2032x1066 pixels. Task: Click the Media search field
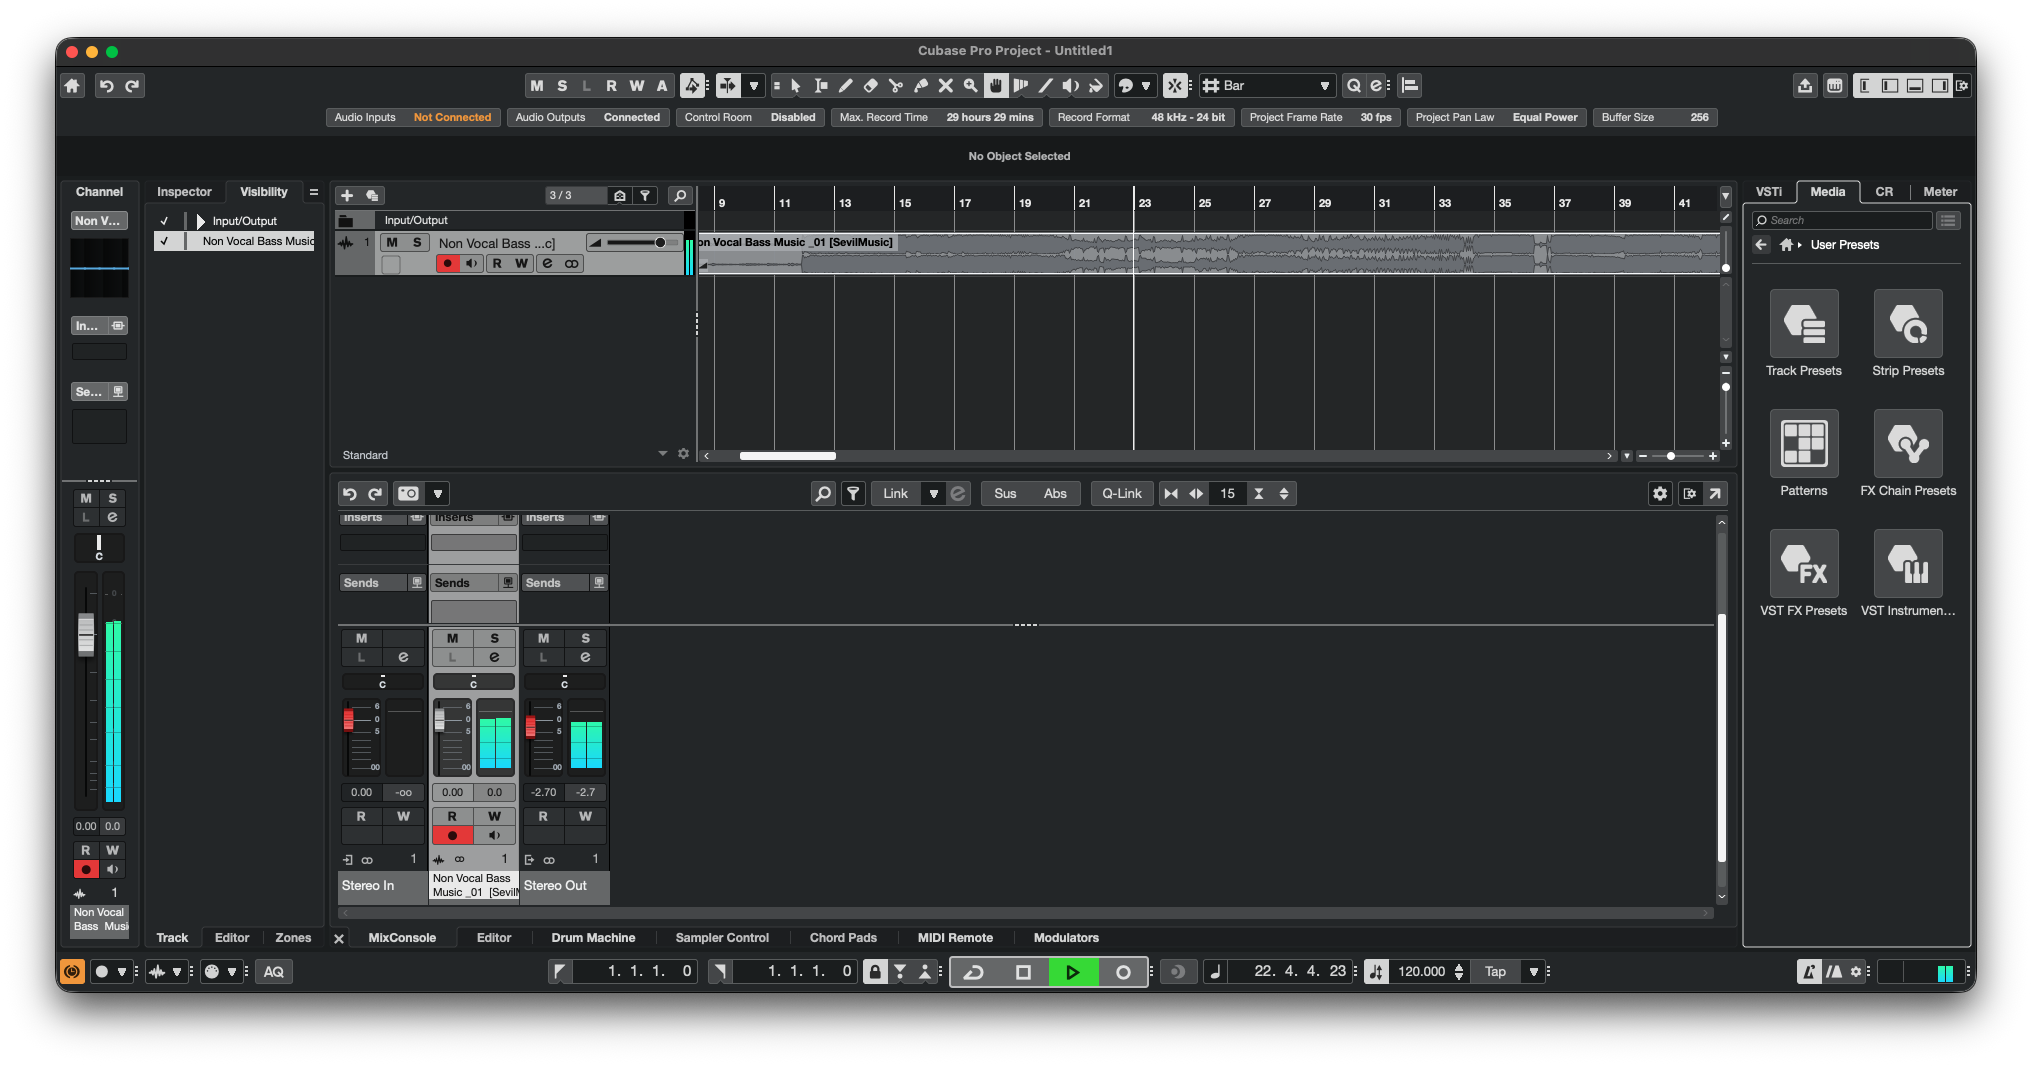click(1842, 220)
